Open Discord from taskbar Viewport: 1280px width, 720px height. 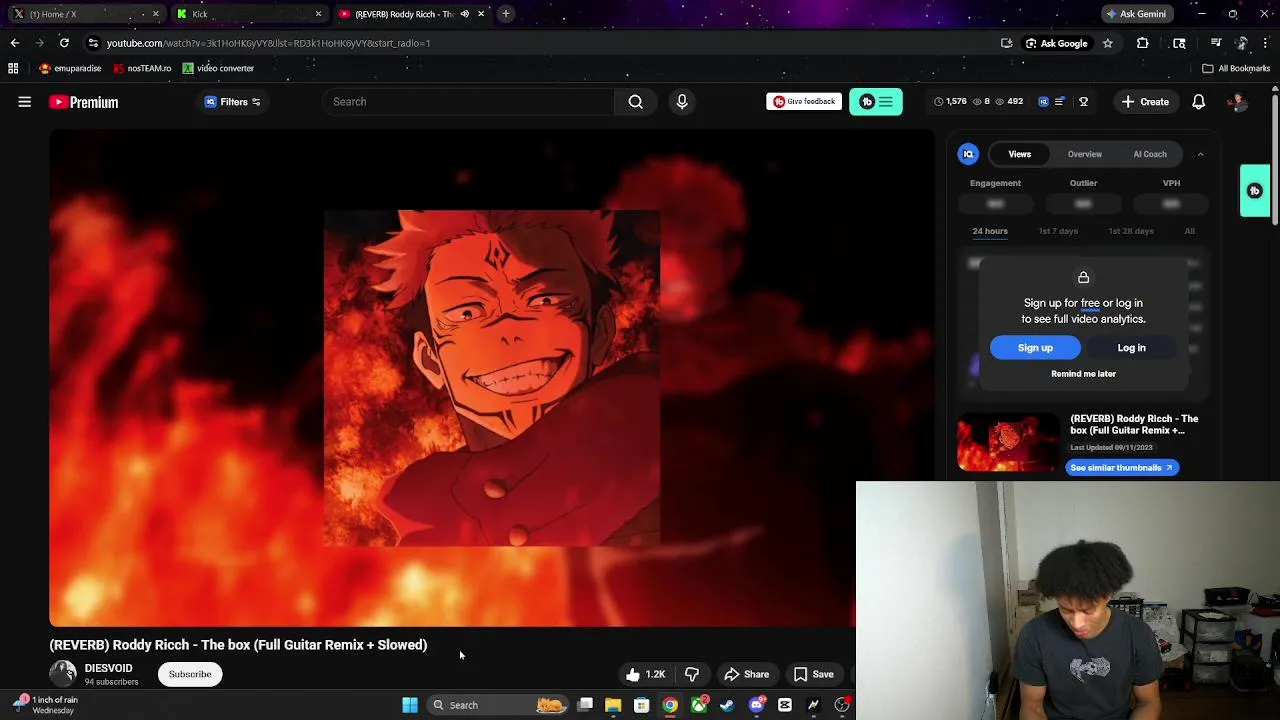[x=756, y=705]
